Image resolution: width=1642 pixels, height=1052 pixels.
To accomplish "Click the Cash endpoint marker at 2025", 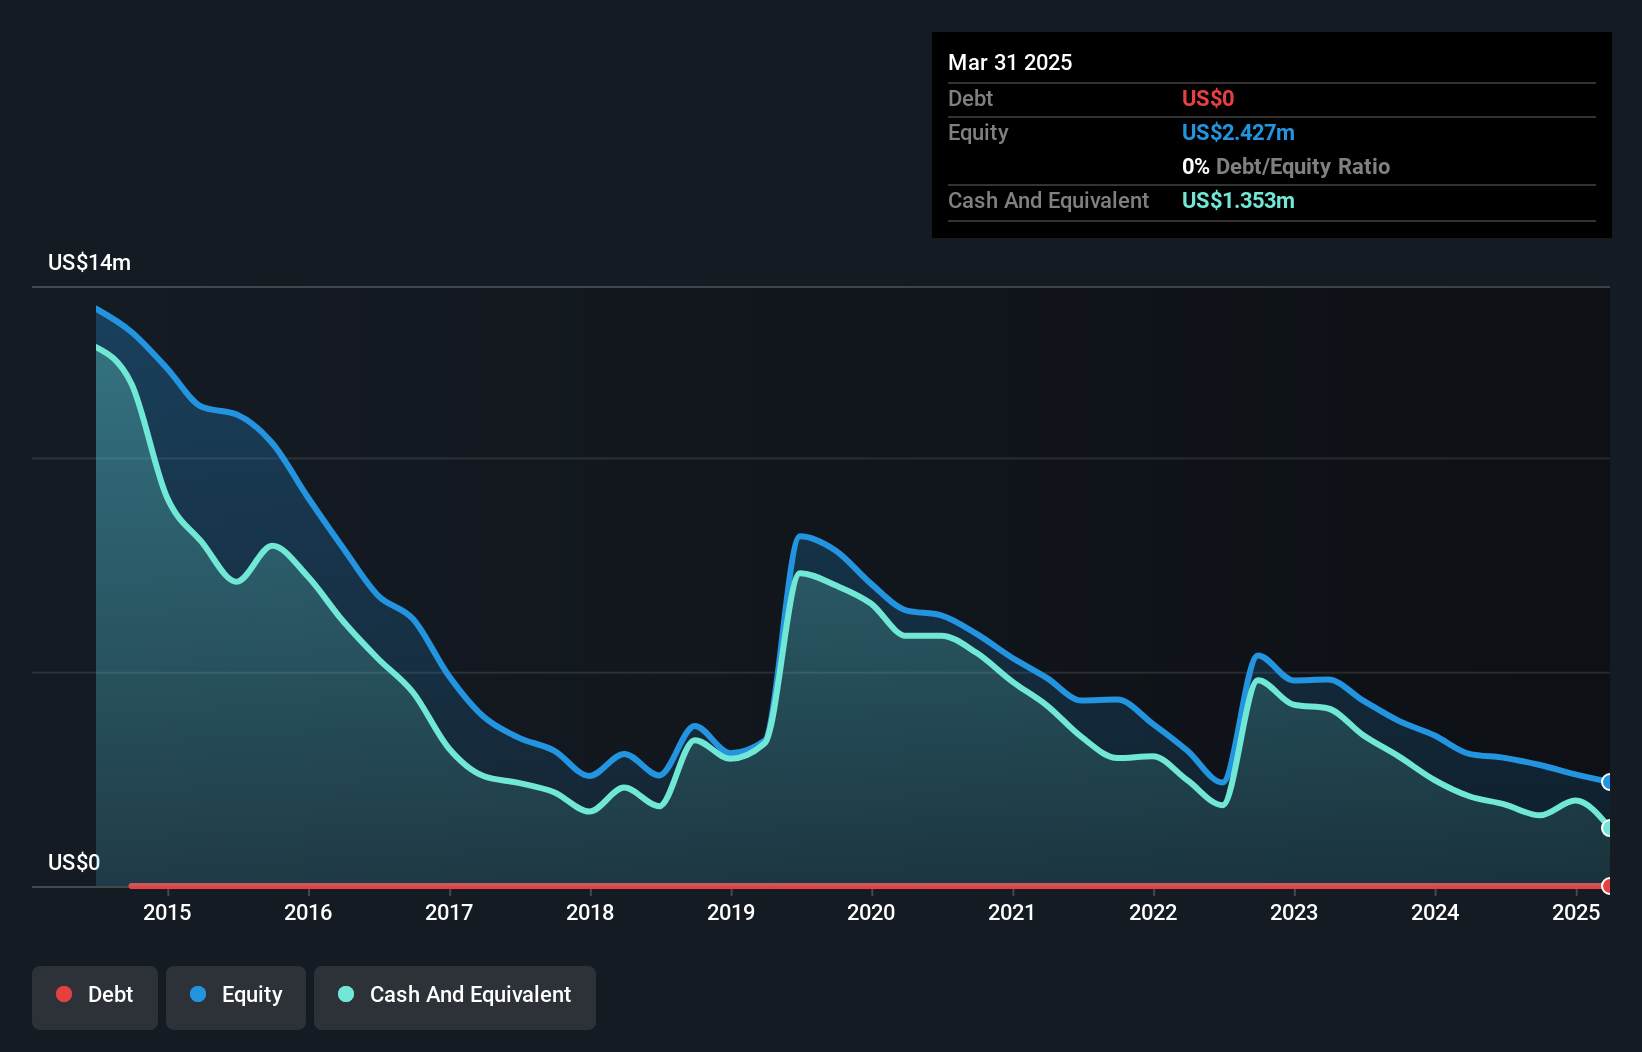I will [x=1608, y=828].
